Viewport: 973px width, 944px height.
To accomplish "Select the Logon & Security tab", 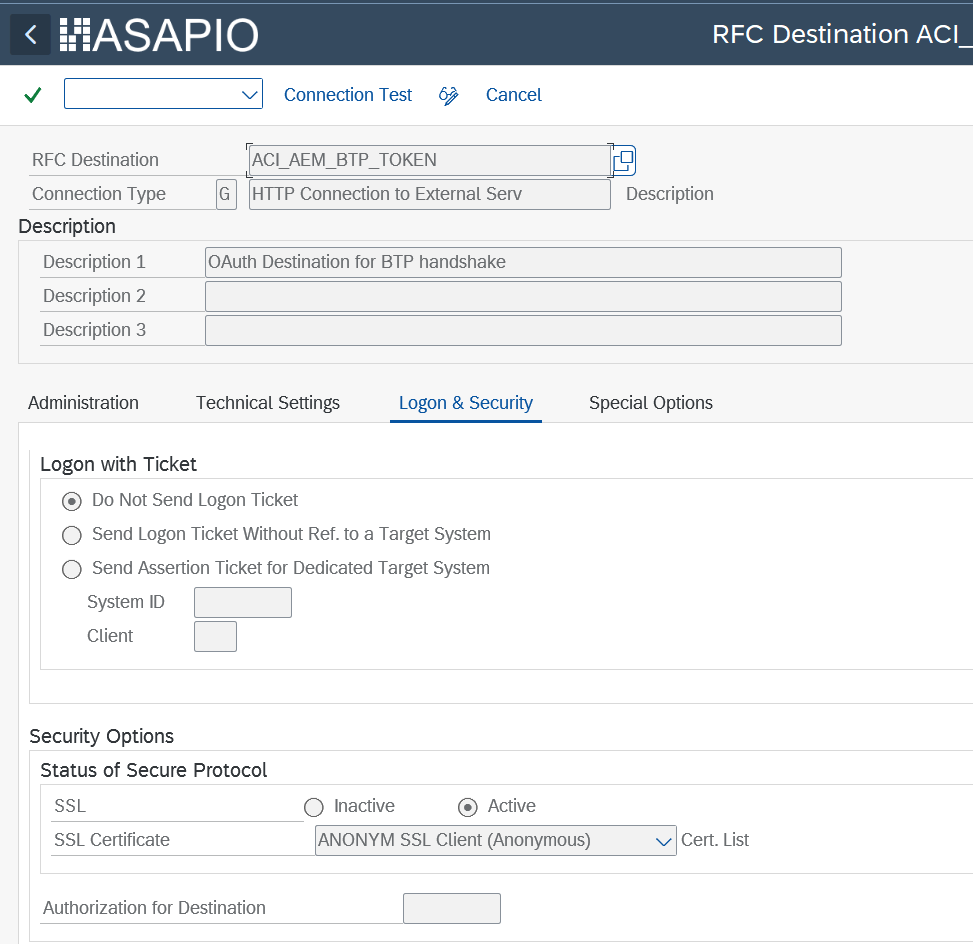I will [x=465, y=403].
